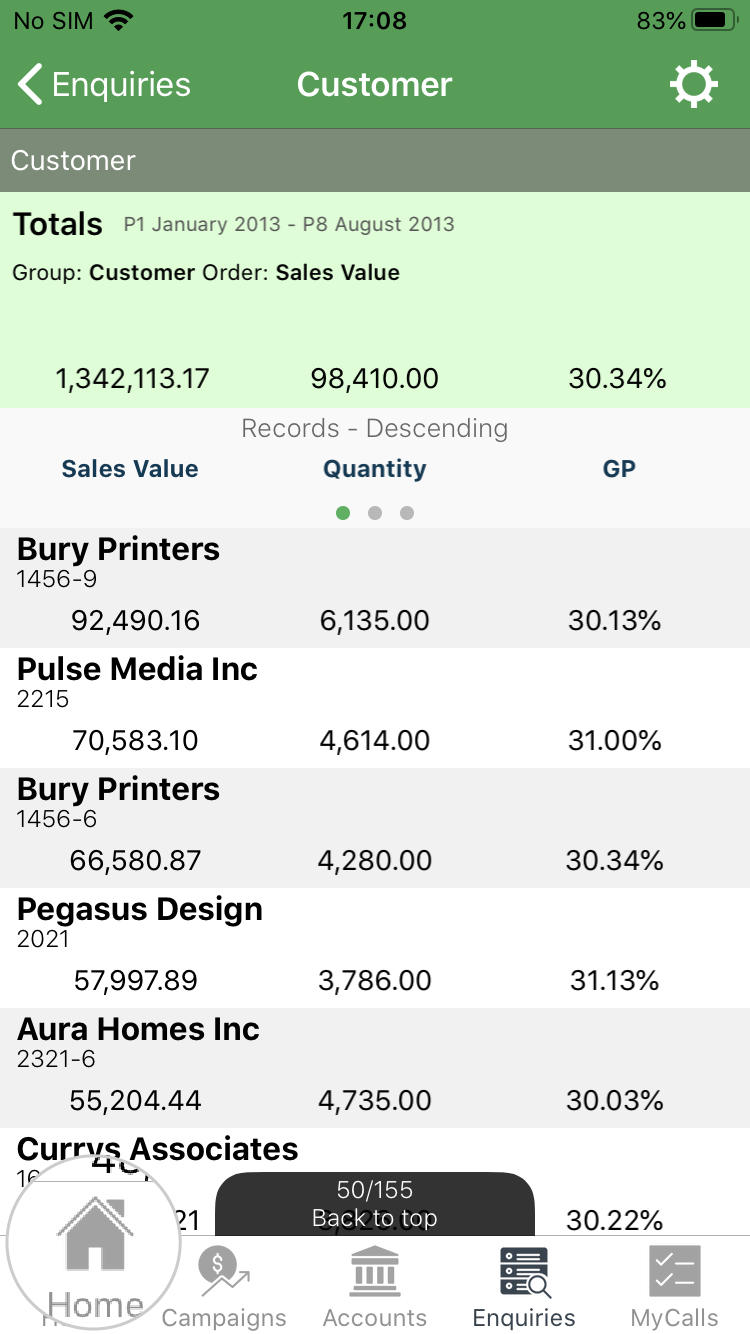Screen dimensions: 750x1334
Task: Select the third page indicator dot
Action: (x=407, y=513)
